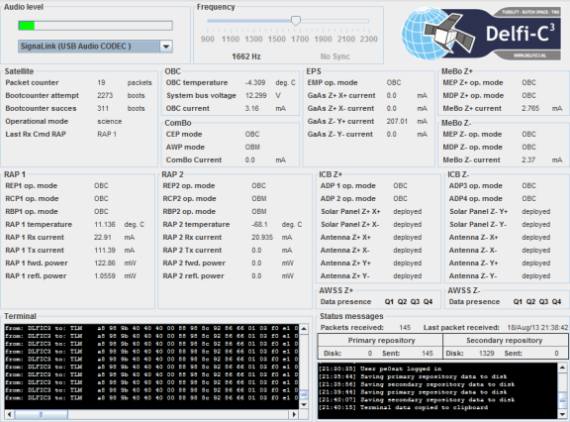Click Q1 indicator in AWSS Z+
Screen dimensions: 570x422
point(389,302)
